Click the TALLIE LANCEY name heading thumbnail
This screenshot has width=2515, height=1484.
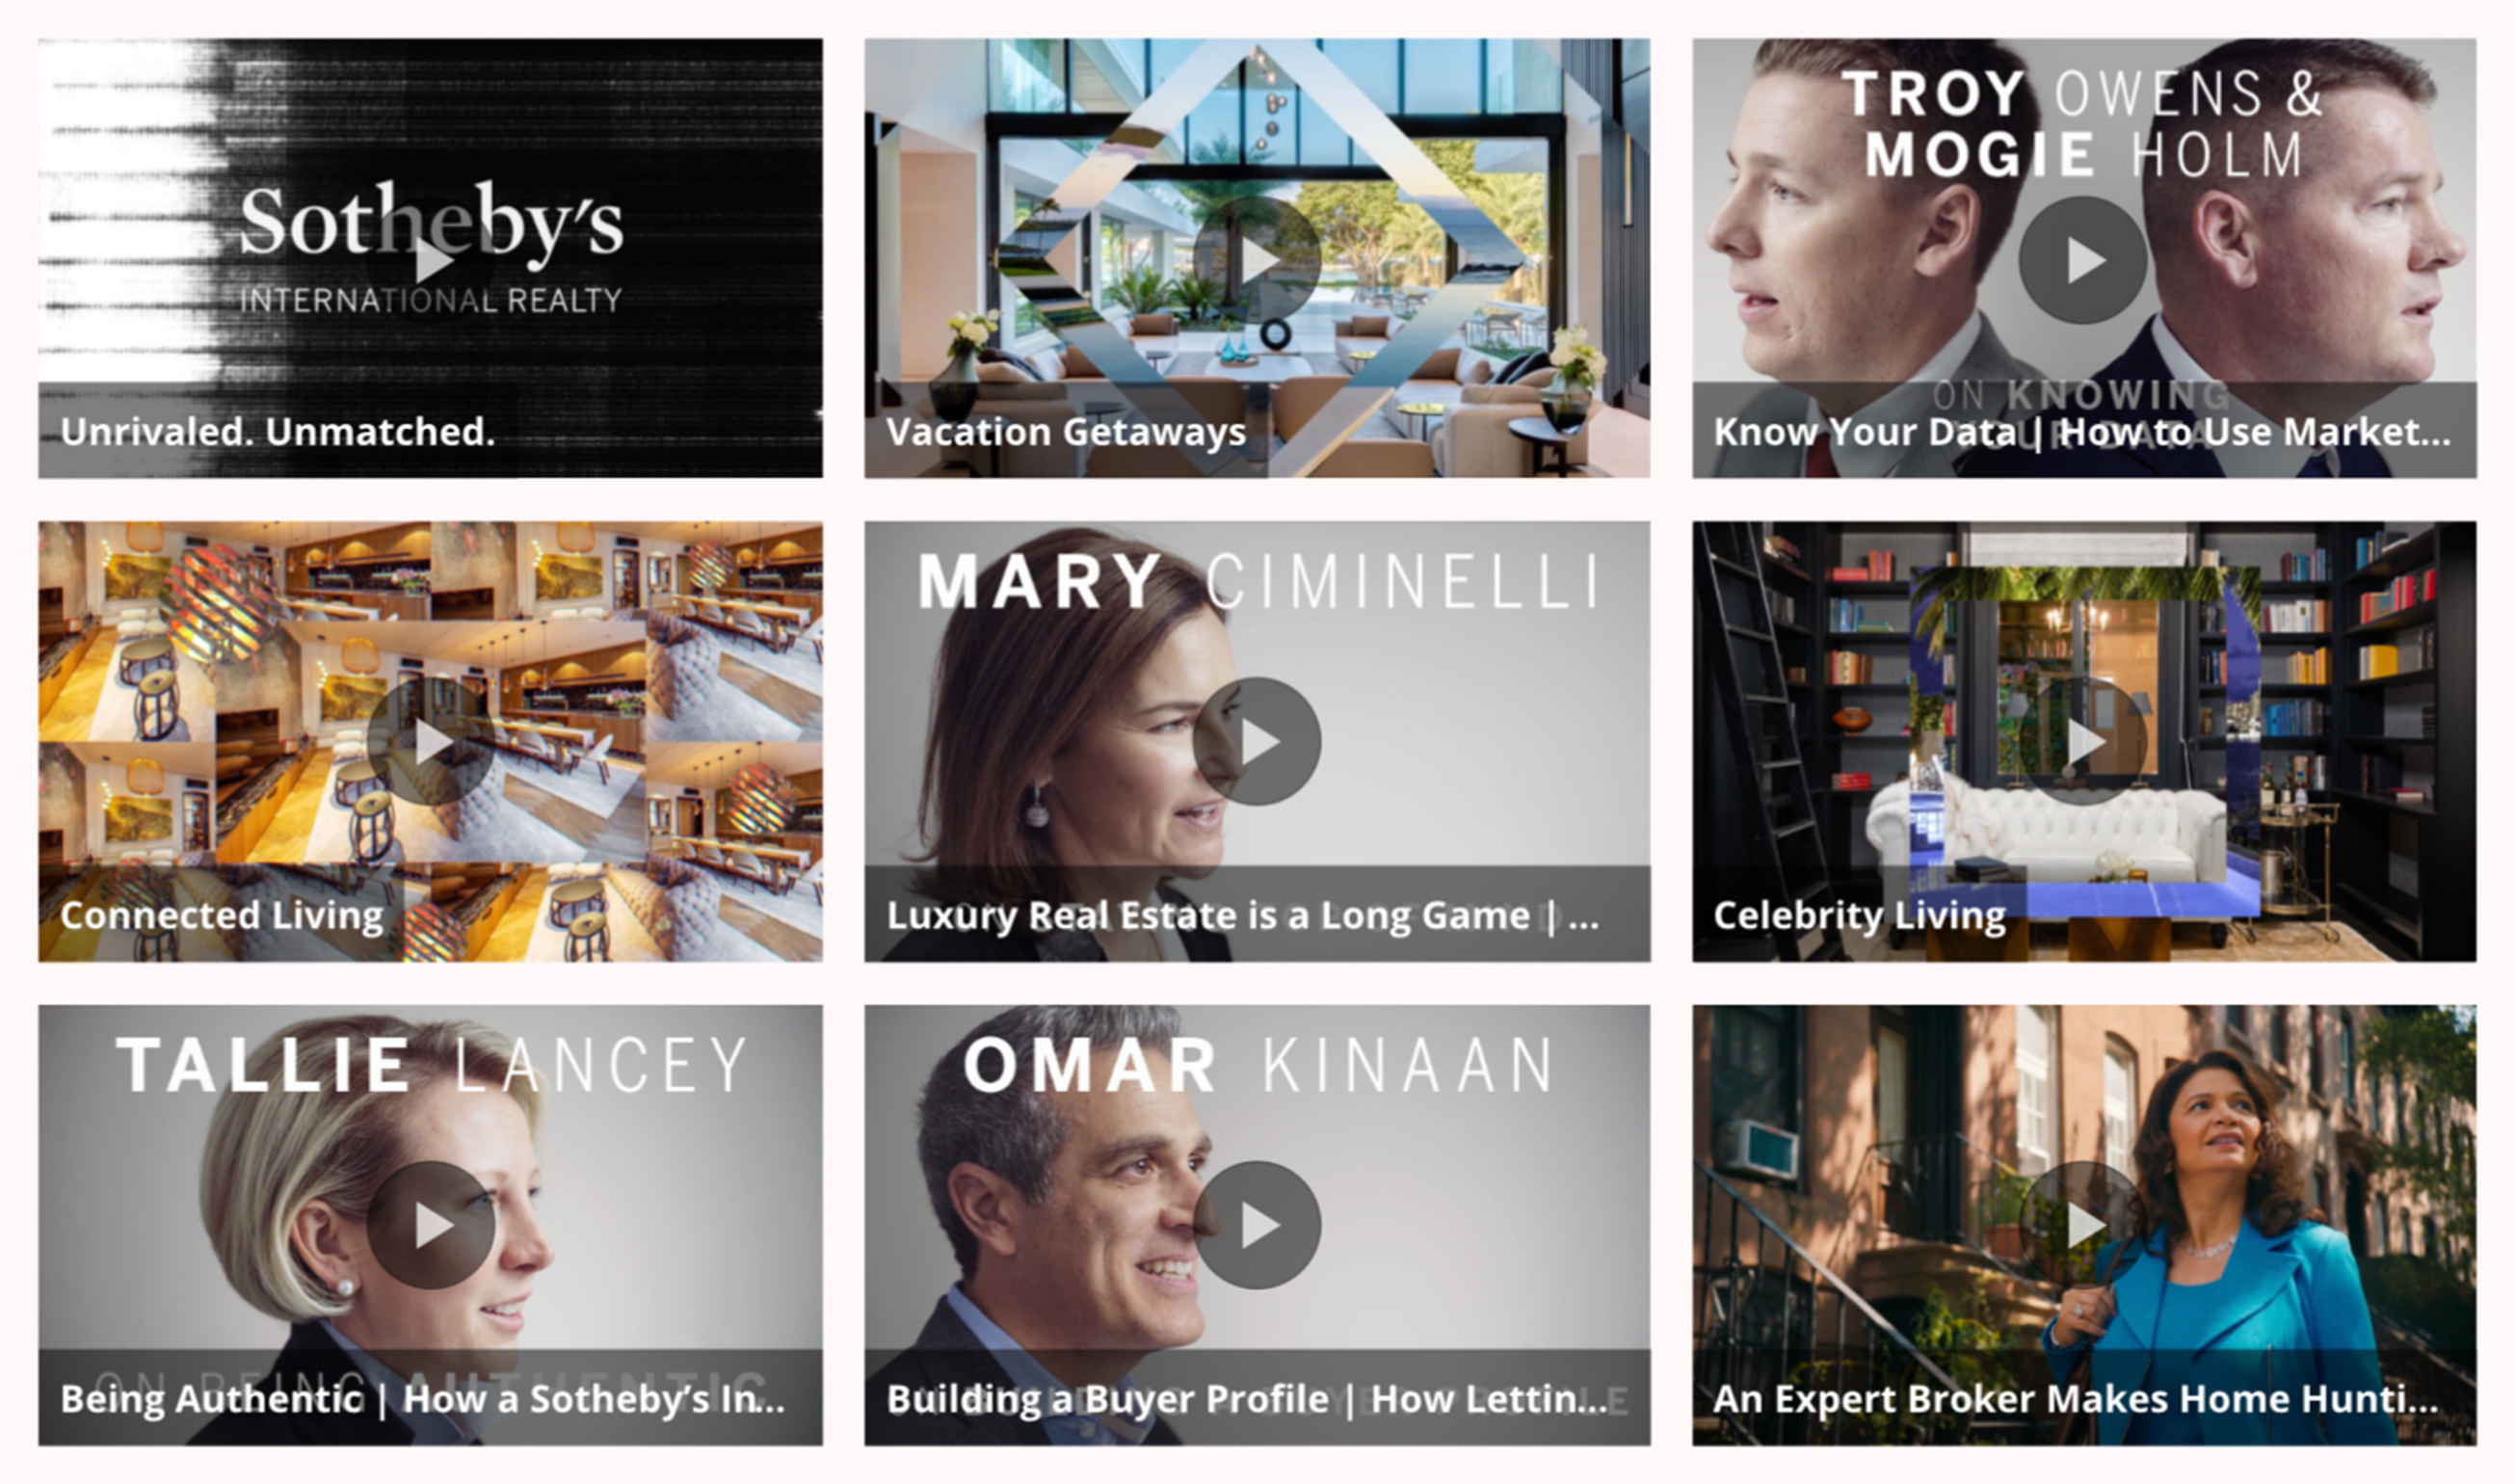coord(432,1065)
